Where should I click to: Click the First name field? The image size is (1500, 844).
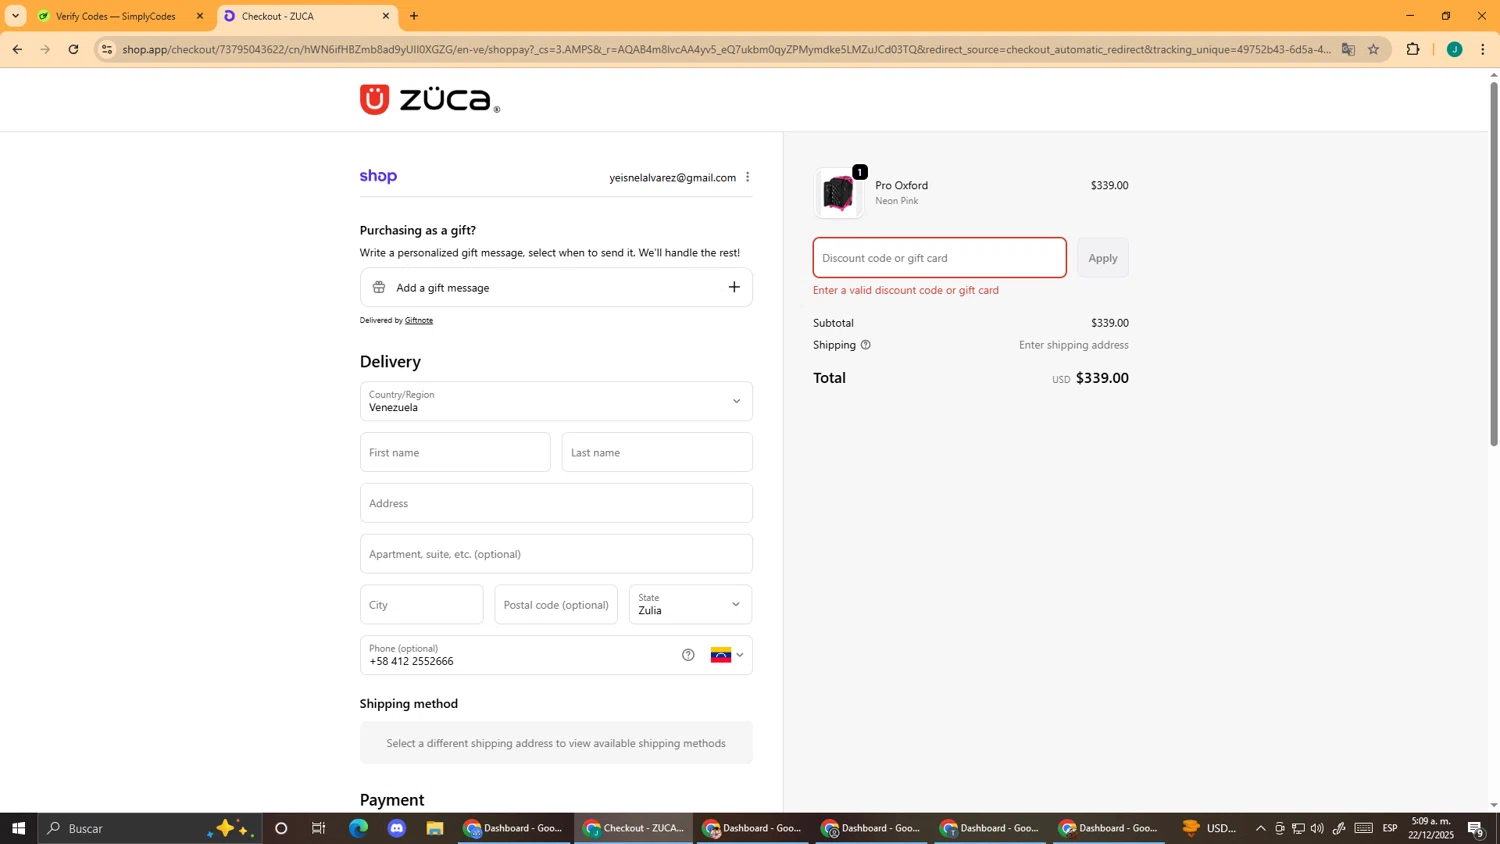455,452
